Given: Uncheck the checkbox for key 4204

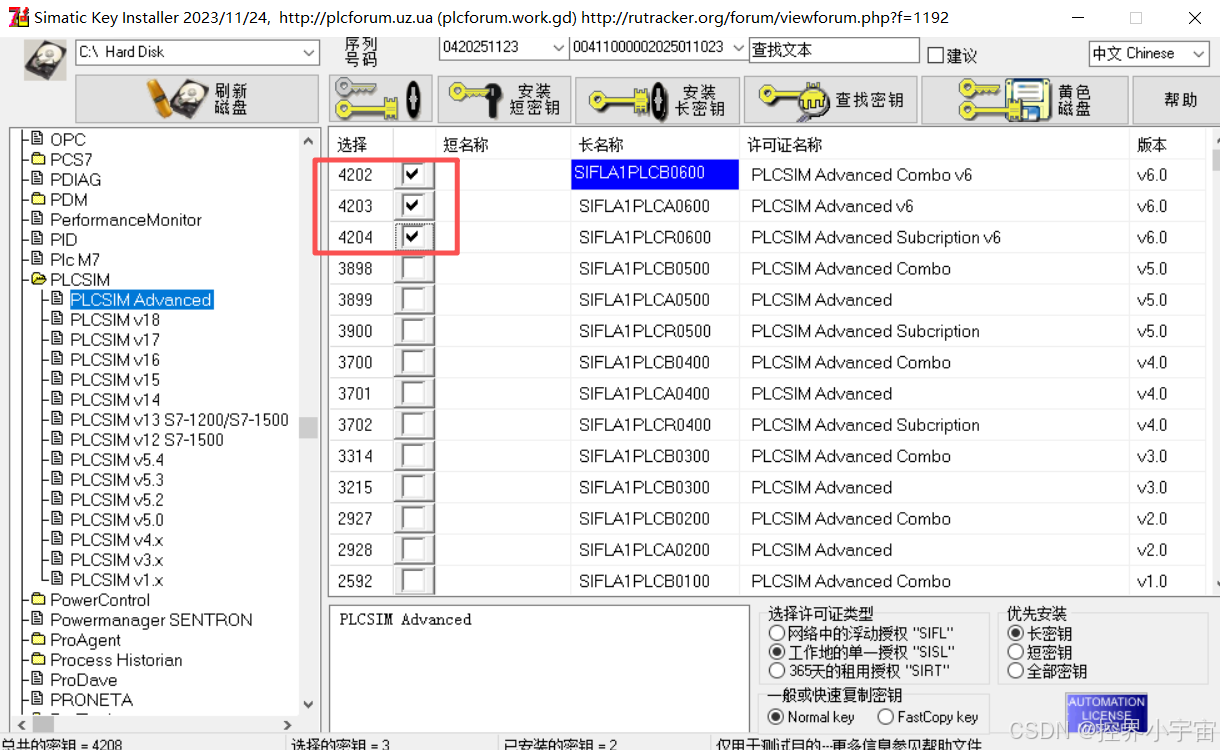Looking at the screenshot, I should pyautogui.click(x=412, y=237).
